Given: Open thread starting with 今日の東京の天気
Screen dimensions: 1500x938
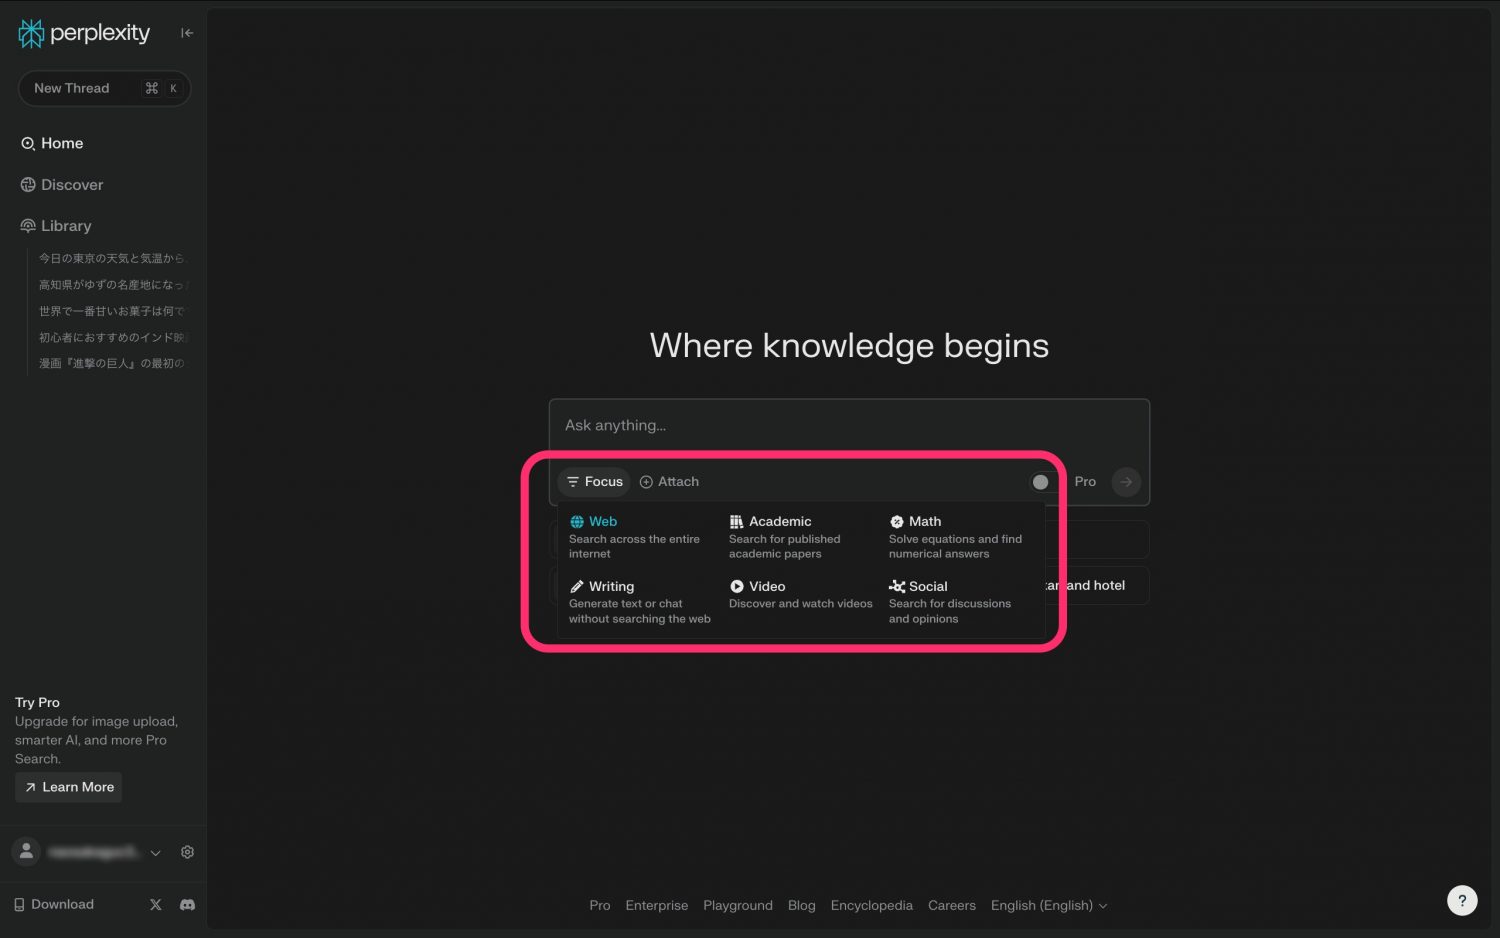Looking at the screenshot, I should tap(112, 258).
